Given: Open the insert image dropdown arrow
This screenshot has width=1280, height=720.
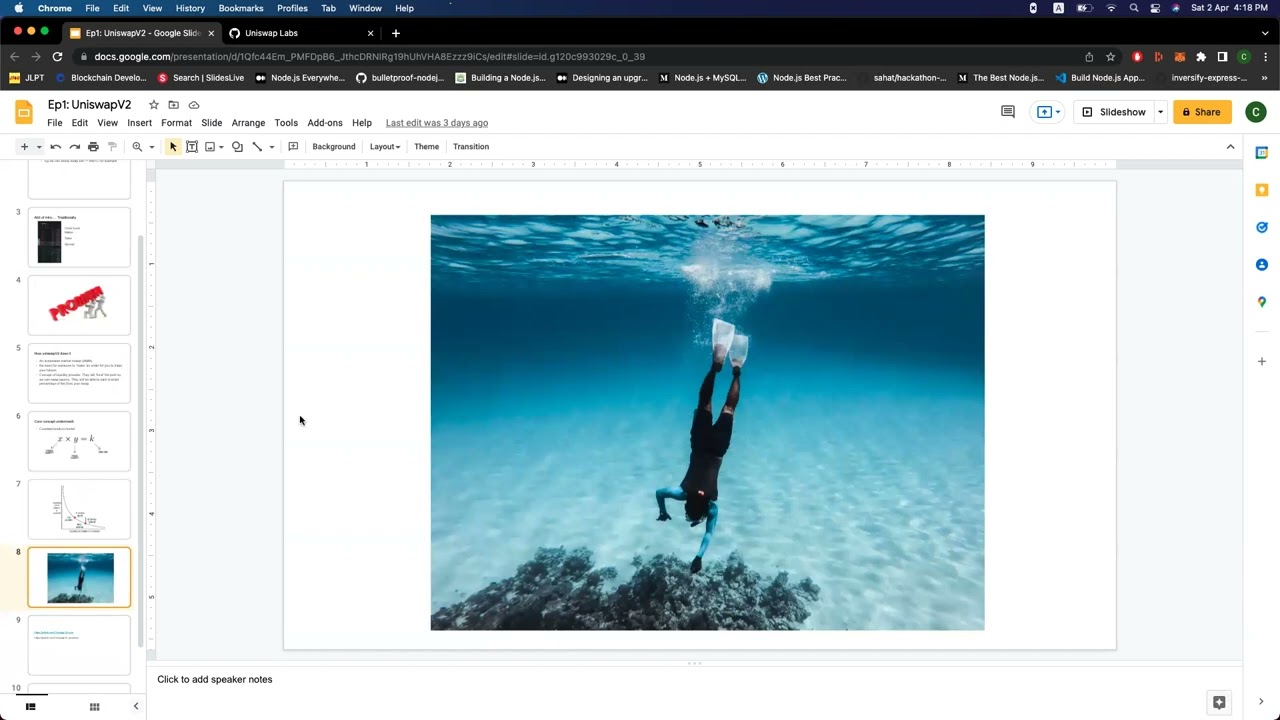Looking at the screenshot, I should click(221, 147).
